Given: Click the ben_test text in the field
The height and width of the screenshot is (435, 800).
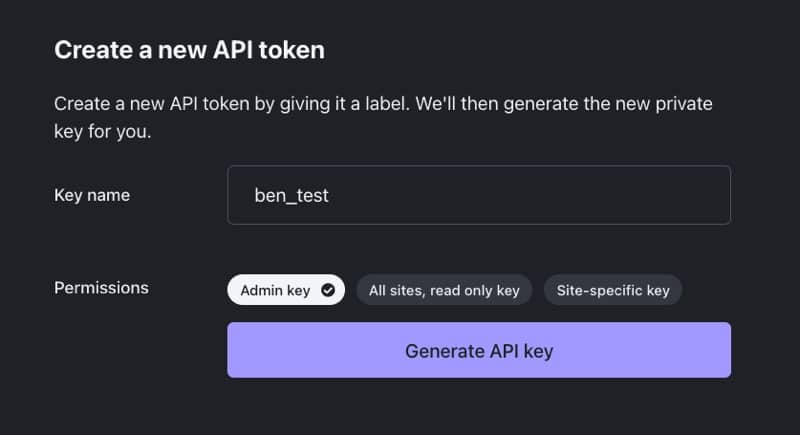Looking at the screenshot, I should click(x=291, y=195).
